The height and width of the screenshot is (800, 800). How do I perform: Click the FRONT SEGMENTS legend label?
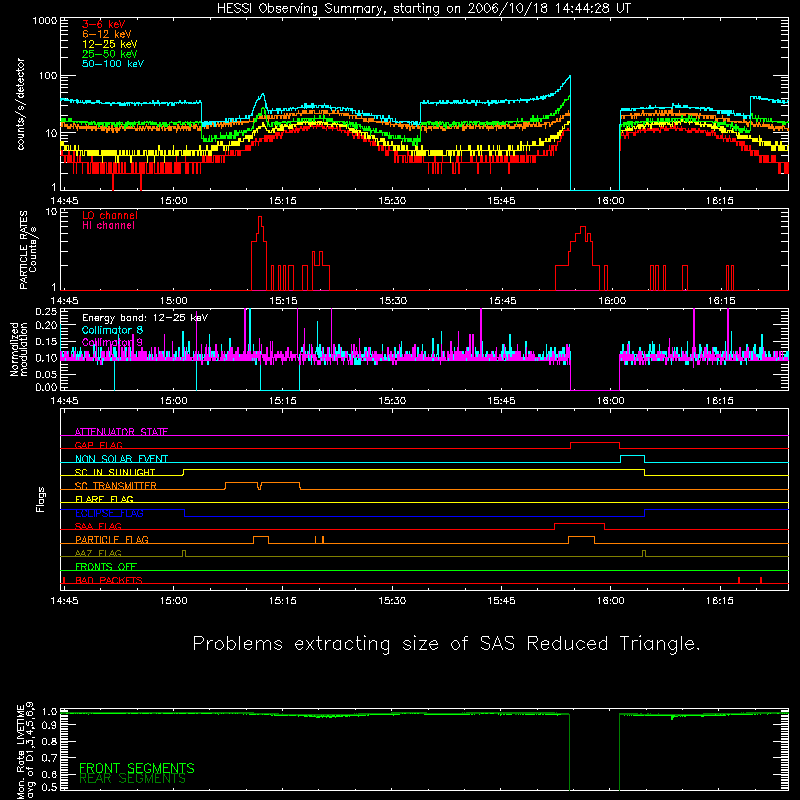(x=137, y=768)
